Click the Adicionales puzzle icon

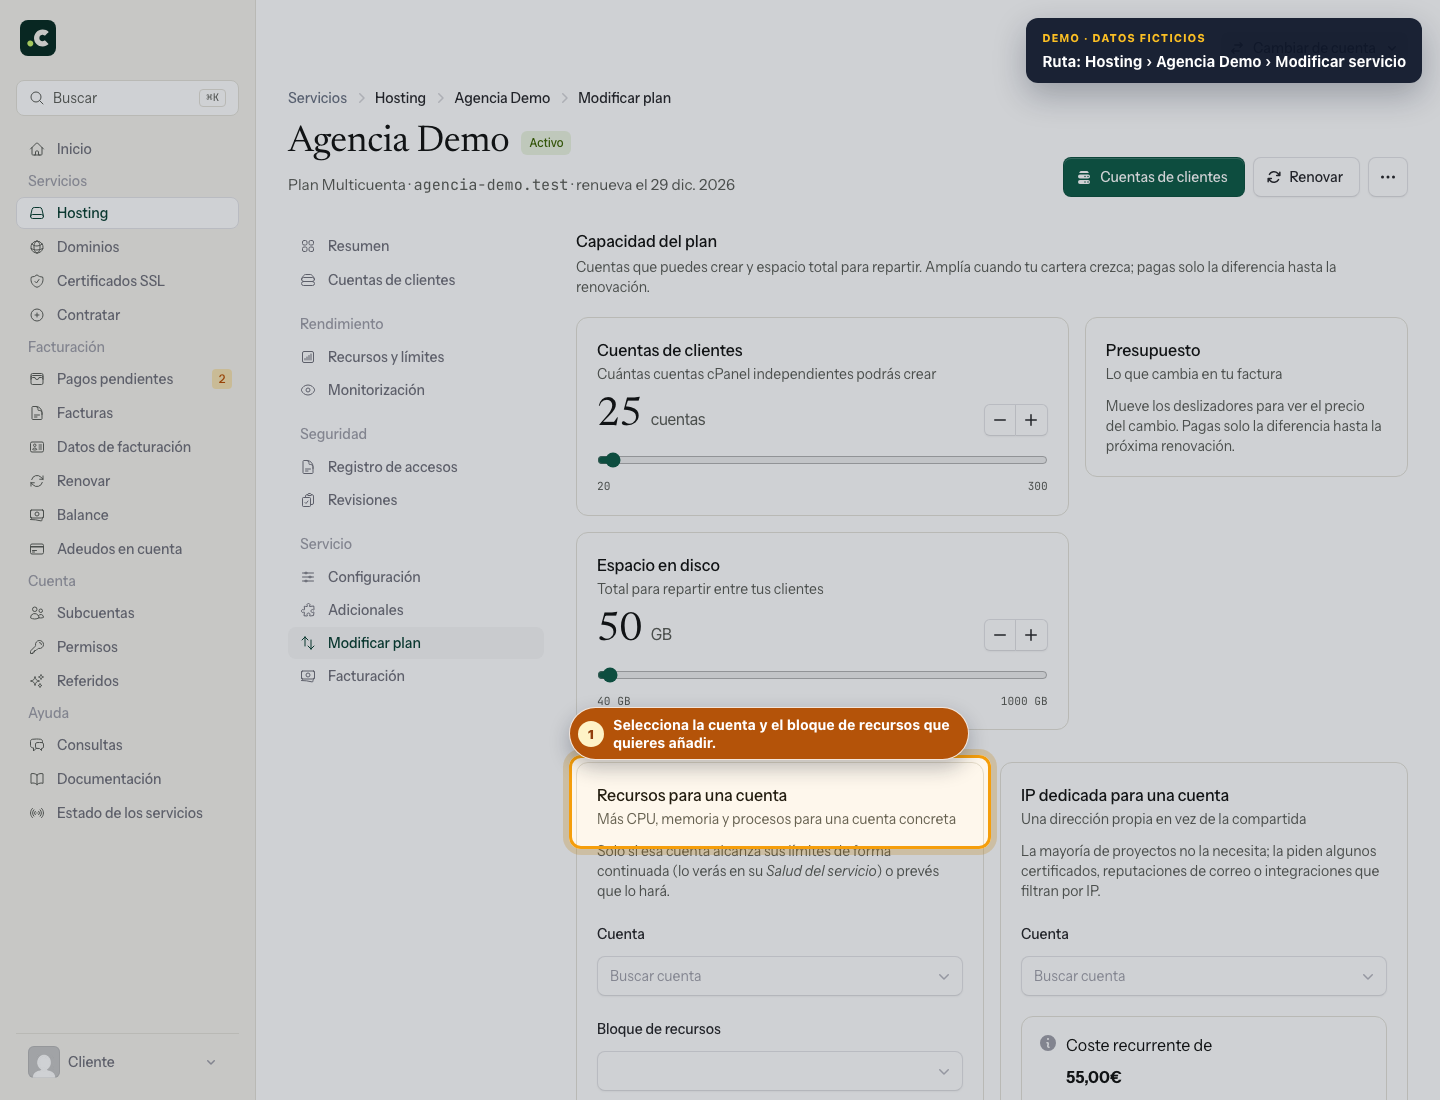click(308, 610)
